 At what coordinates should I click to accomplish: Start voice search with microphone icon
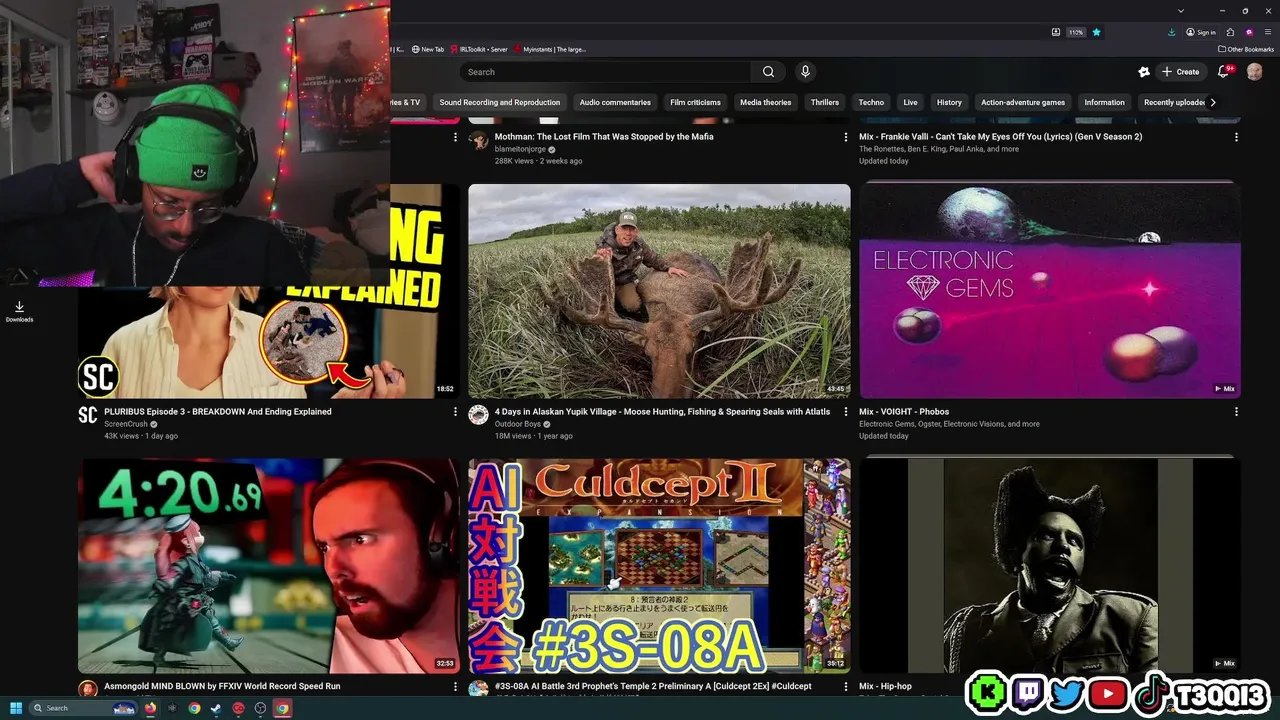(805, 72)
